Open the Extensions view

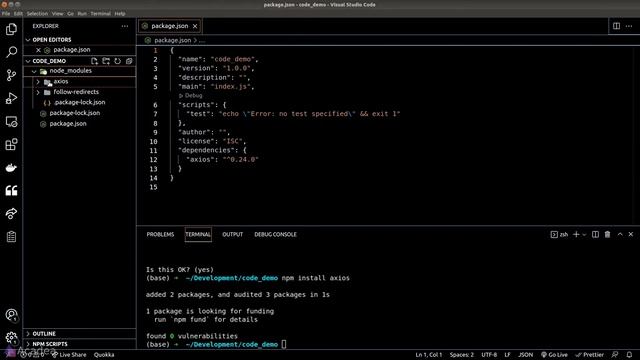[x=11, y=144]
